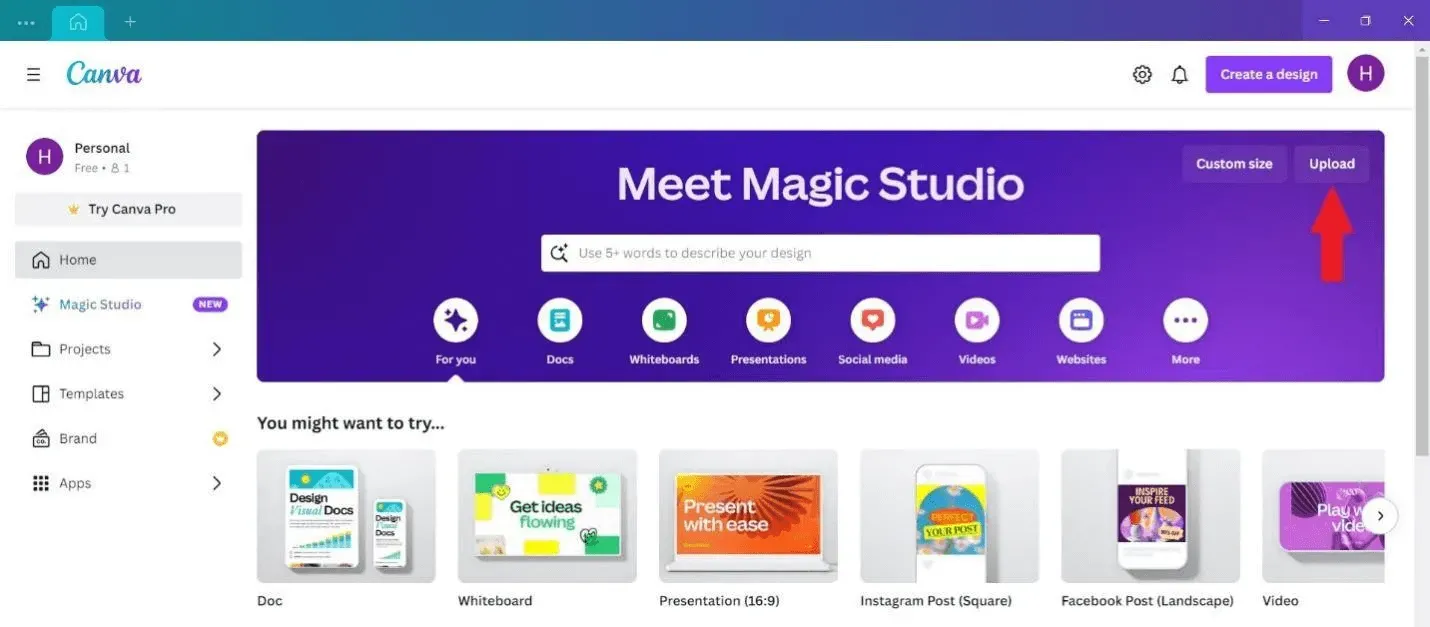Expand the Apps sidebar chevron
This screenshot has height=627, width=1430.
[217, 483]
